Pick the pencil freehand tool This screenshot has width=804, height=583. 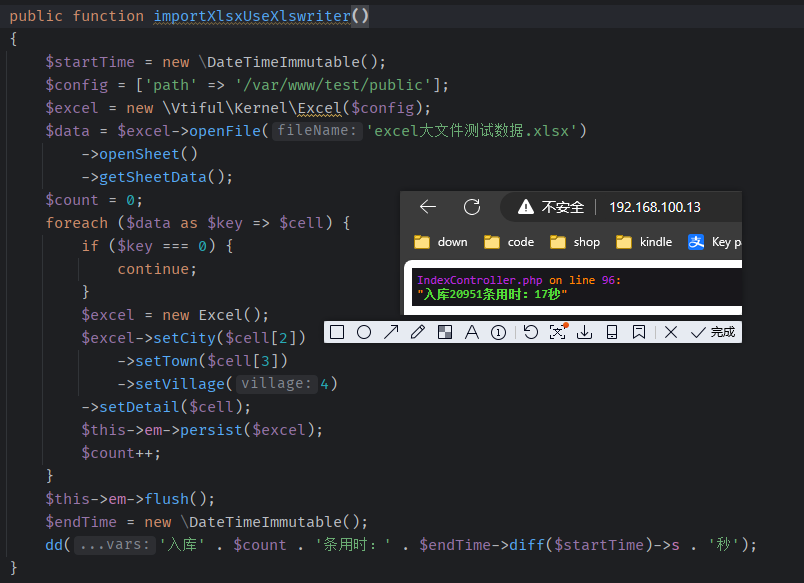pyautogui.click(x=418, y=332)
